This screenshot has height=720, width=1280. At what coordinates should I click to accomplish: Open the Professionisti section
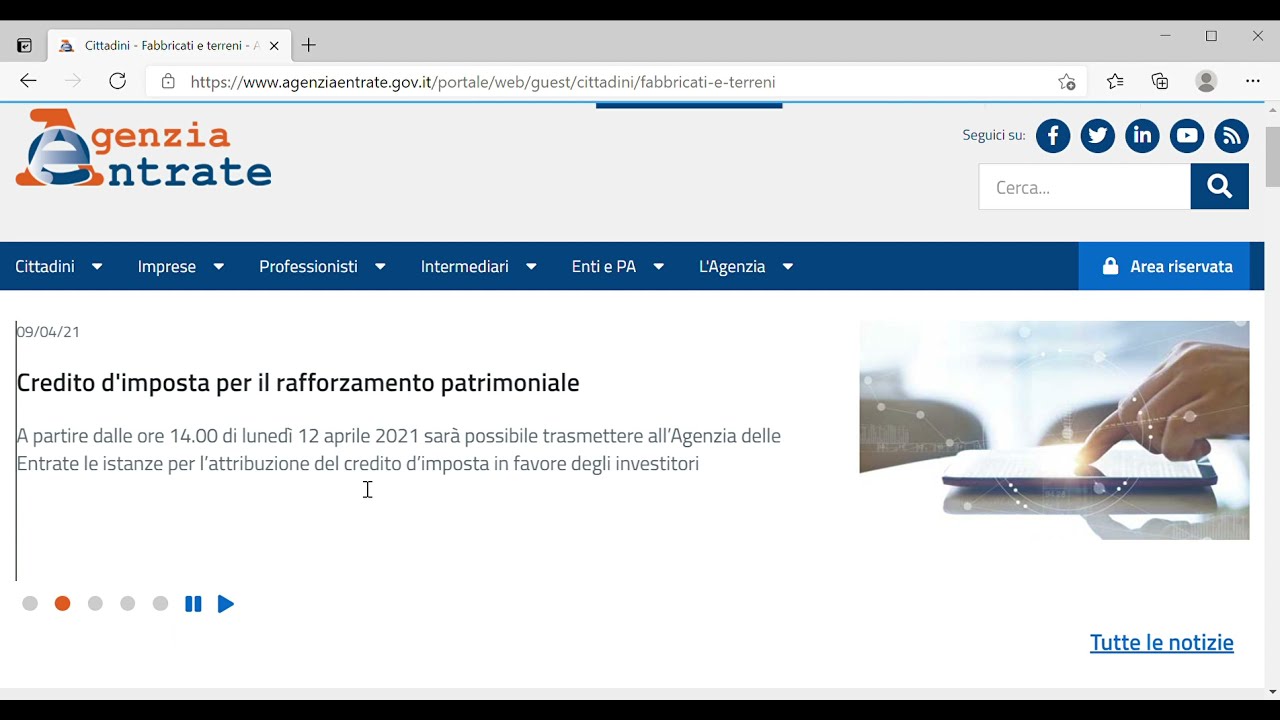(308, 266)
